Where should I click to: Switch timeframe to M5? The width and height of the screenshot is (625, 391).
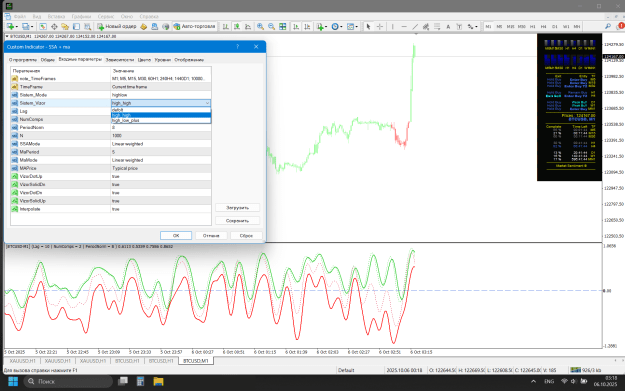coord(499,26)
